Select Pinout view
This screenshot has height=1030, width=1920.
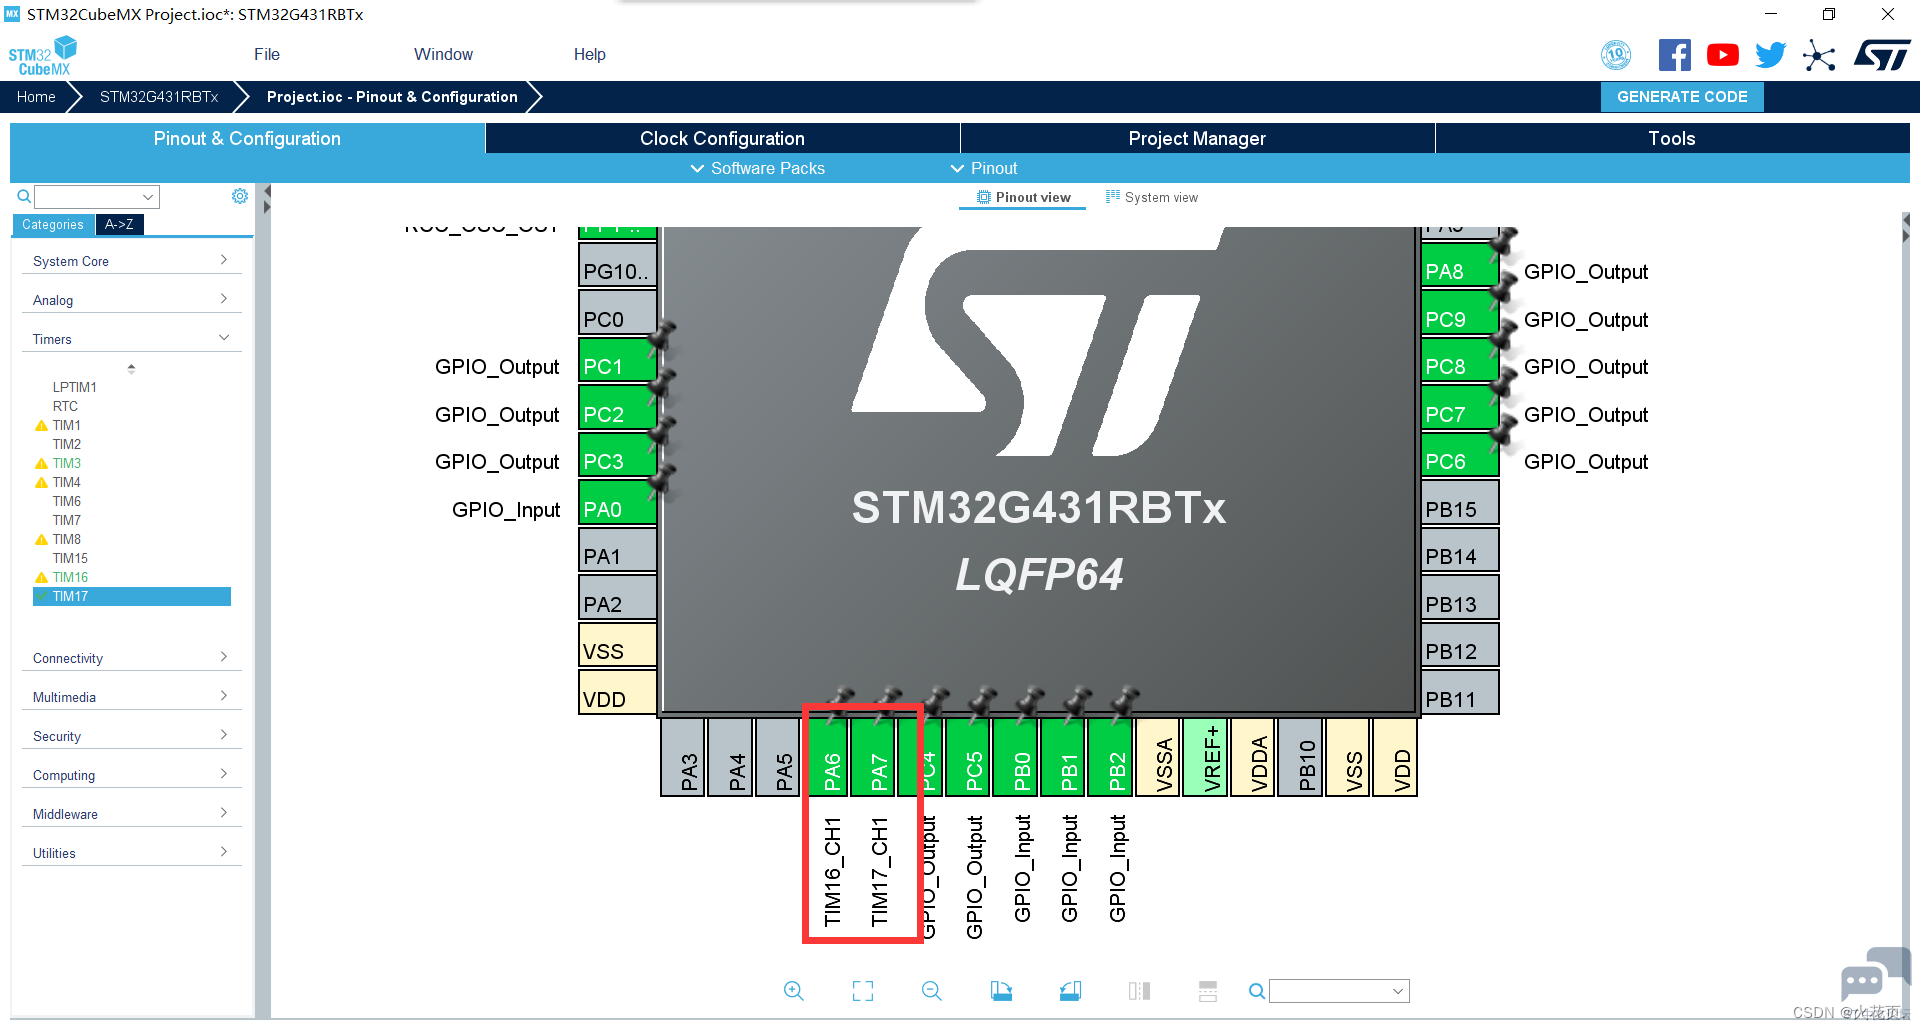tap(1023, 197)
